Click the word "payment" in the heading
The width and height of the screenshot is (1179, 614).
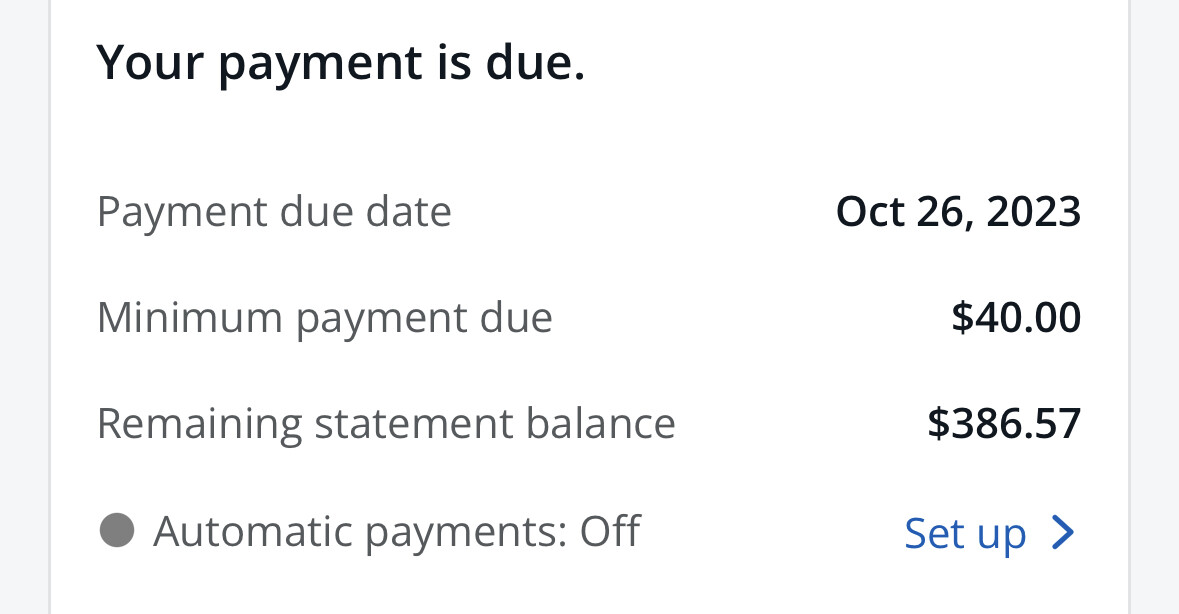320,64
